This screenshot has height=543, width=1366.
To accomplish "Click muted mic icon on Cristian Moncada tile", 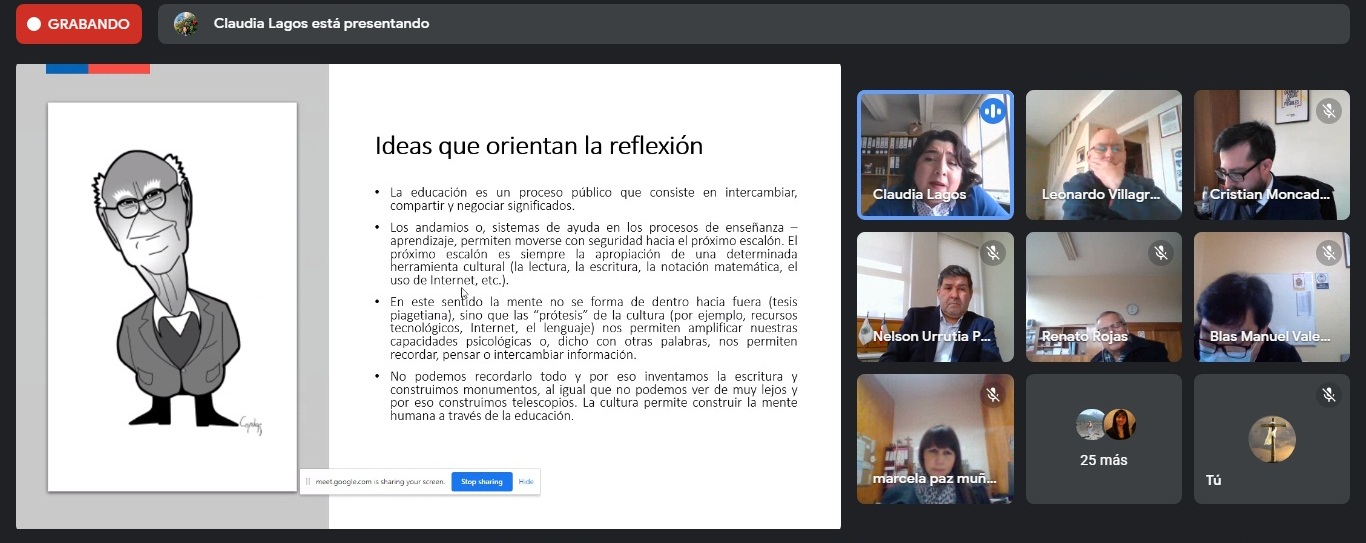I will tap(1328, 111).
